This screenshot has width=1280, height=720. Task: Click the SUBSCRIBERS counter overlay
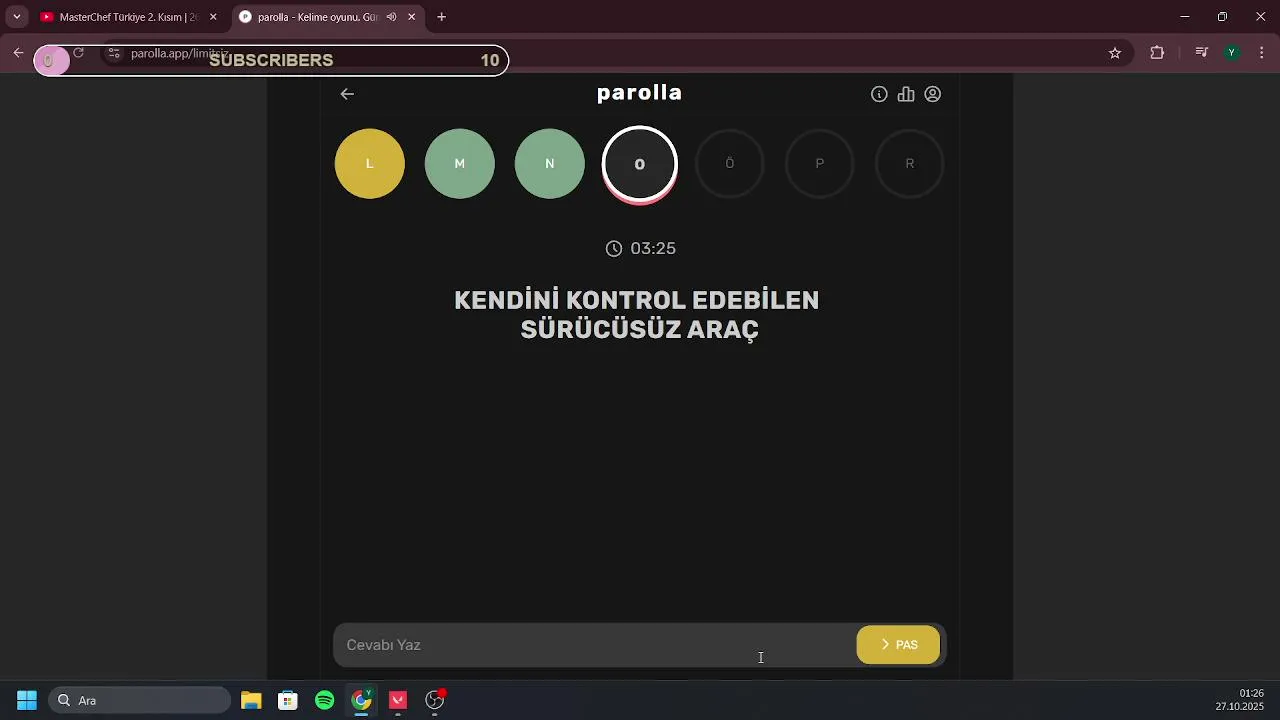coord(271,60)
